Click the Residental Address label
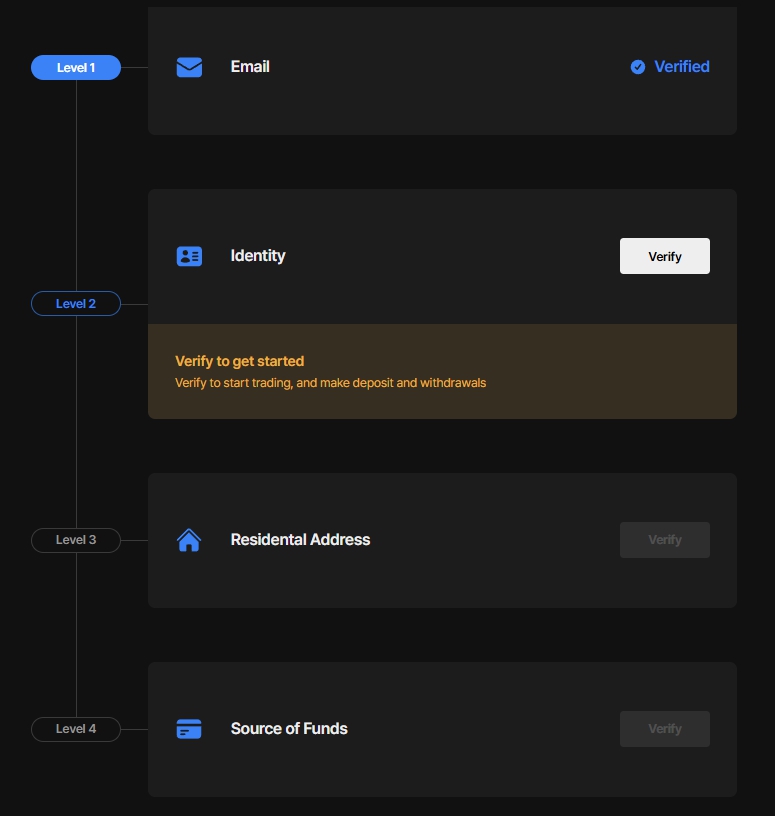The image size is (775, 816). tap(300, 540)
